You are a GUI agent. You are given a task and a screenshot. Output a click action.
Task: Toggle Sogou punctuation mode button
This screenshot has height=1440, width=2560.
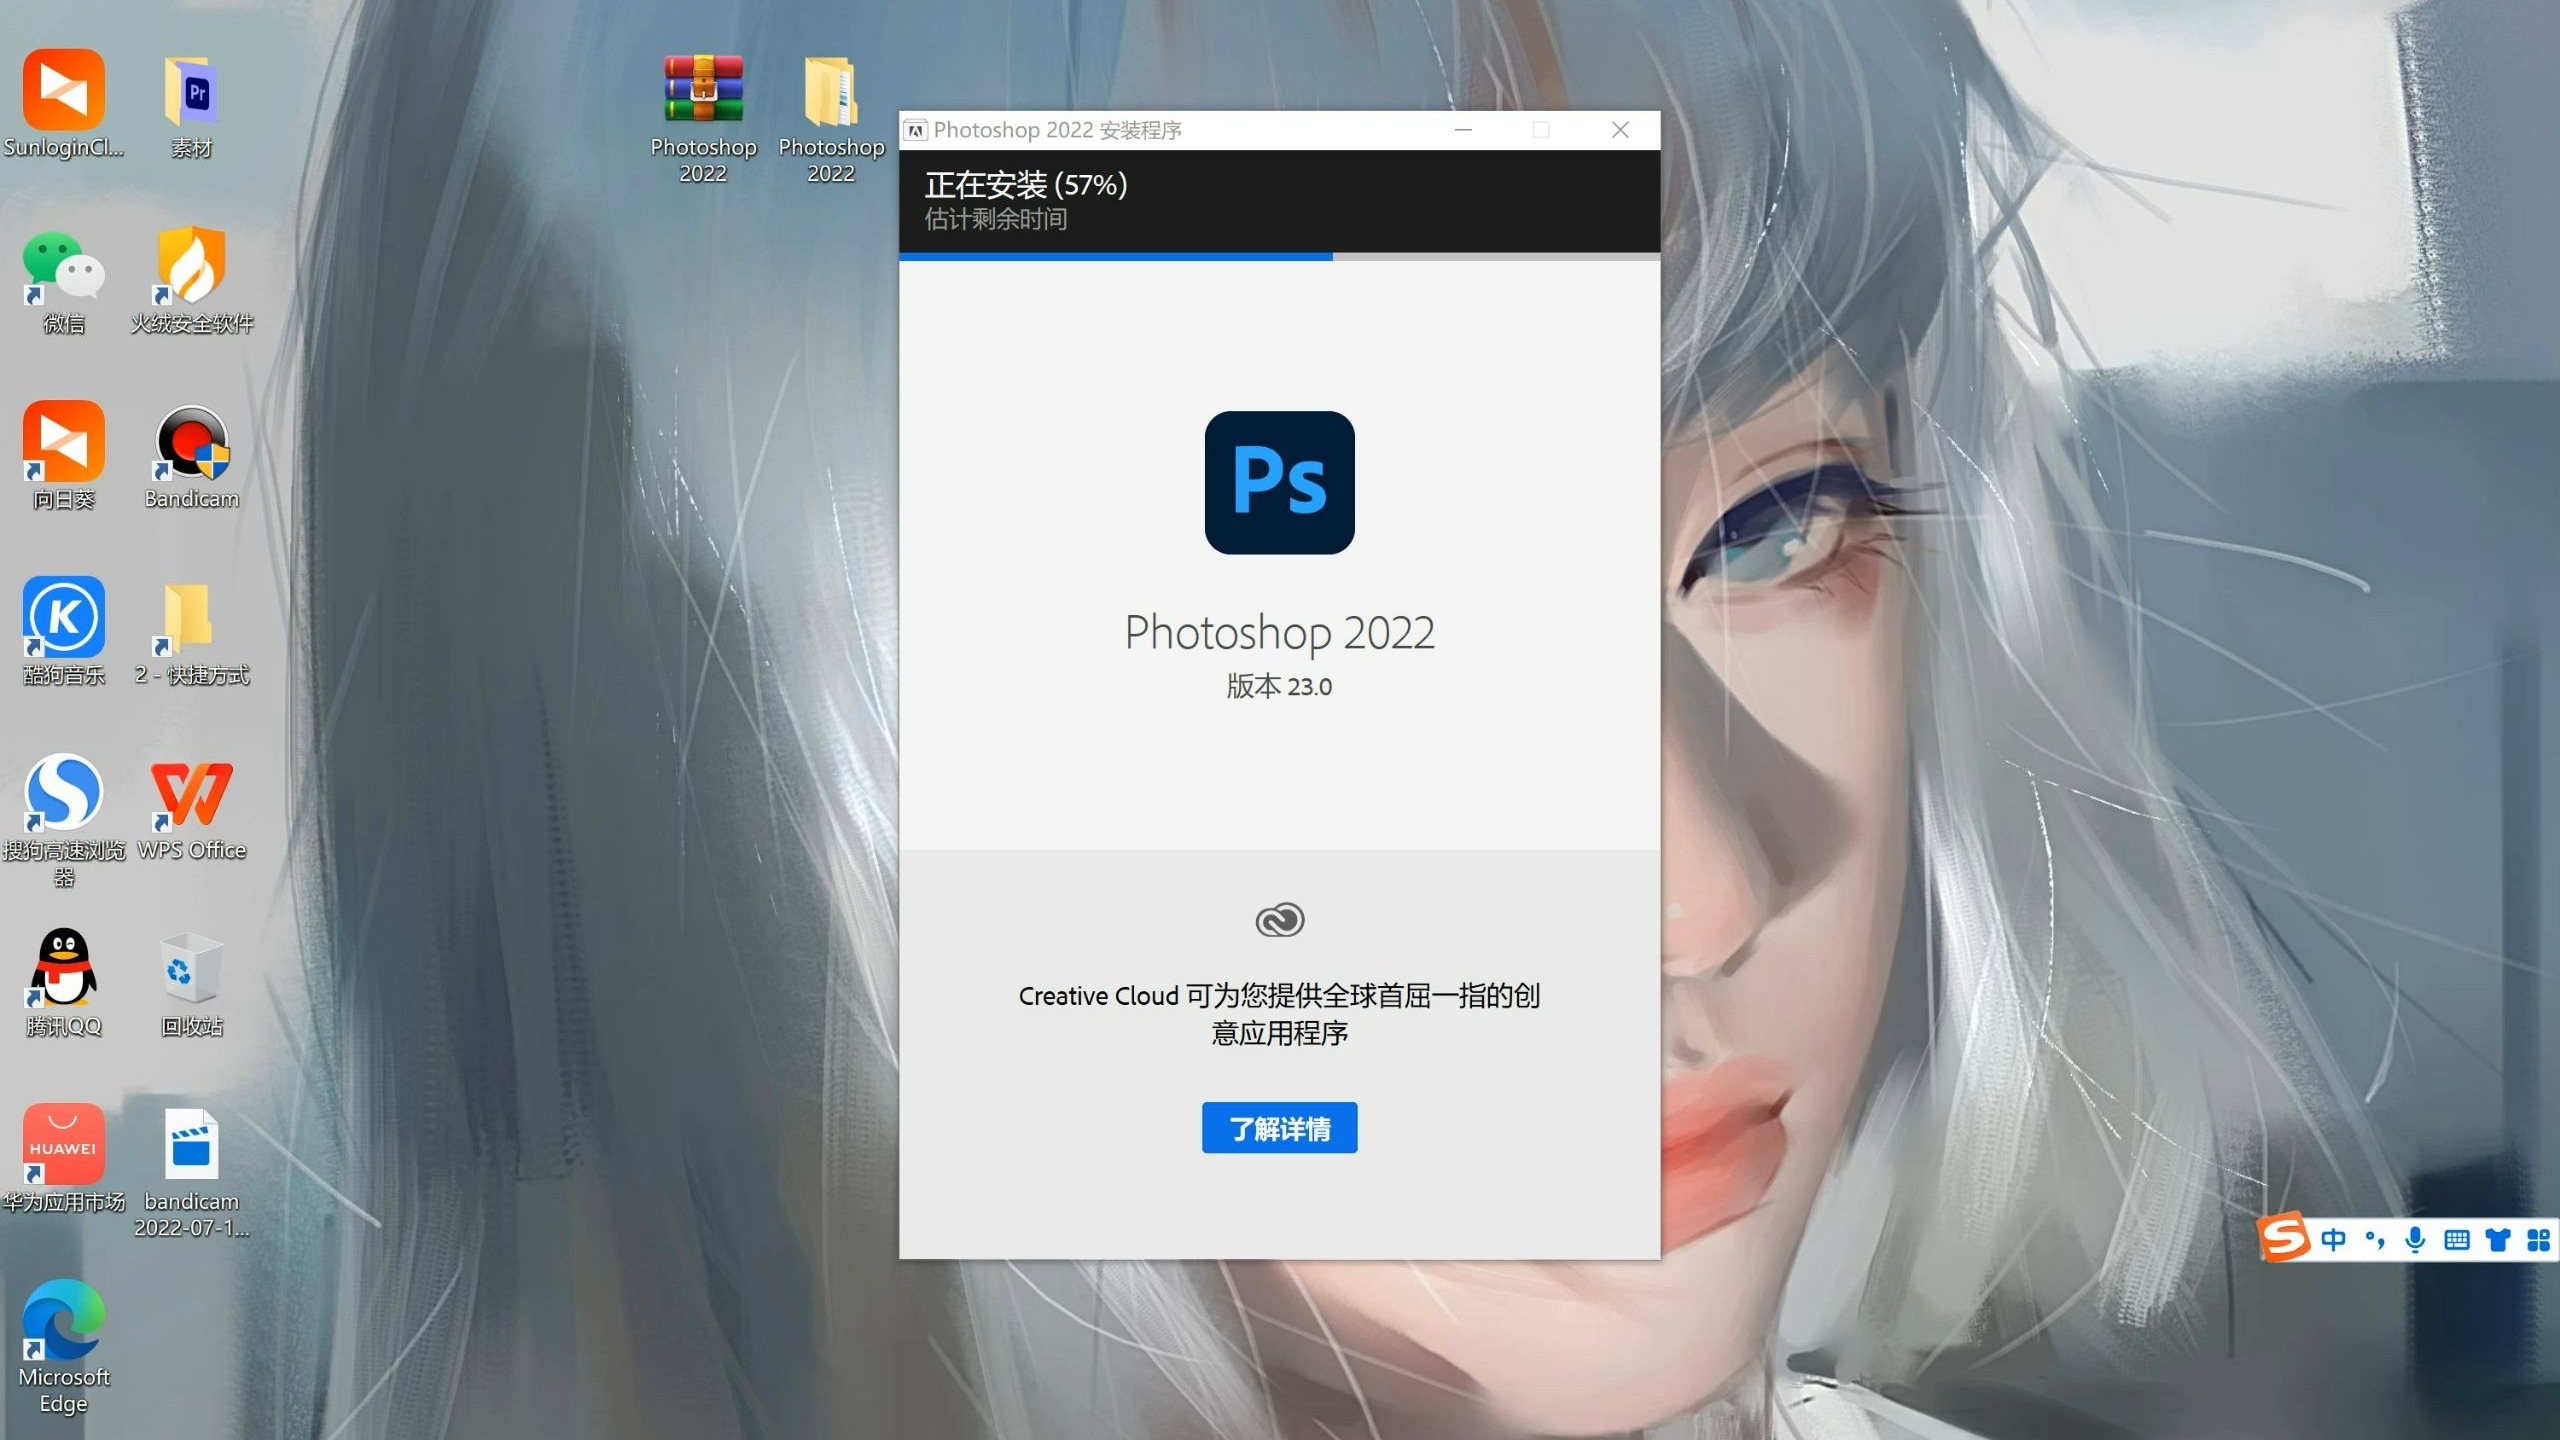pos(2374,1240)
